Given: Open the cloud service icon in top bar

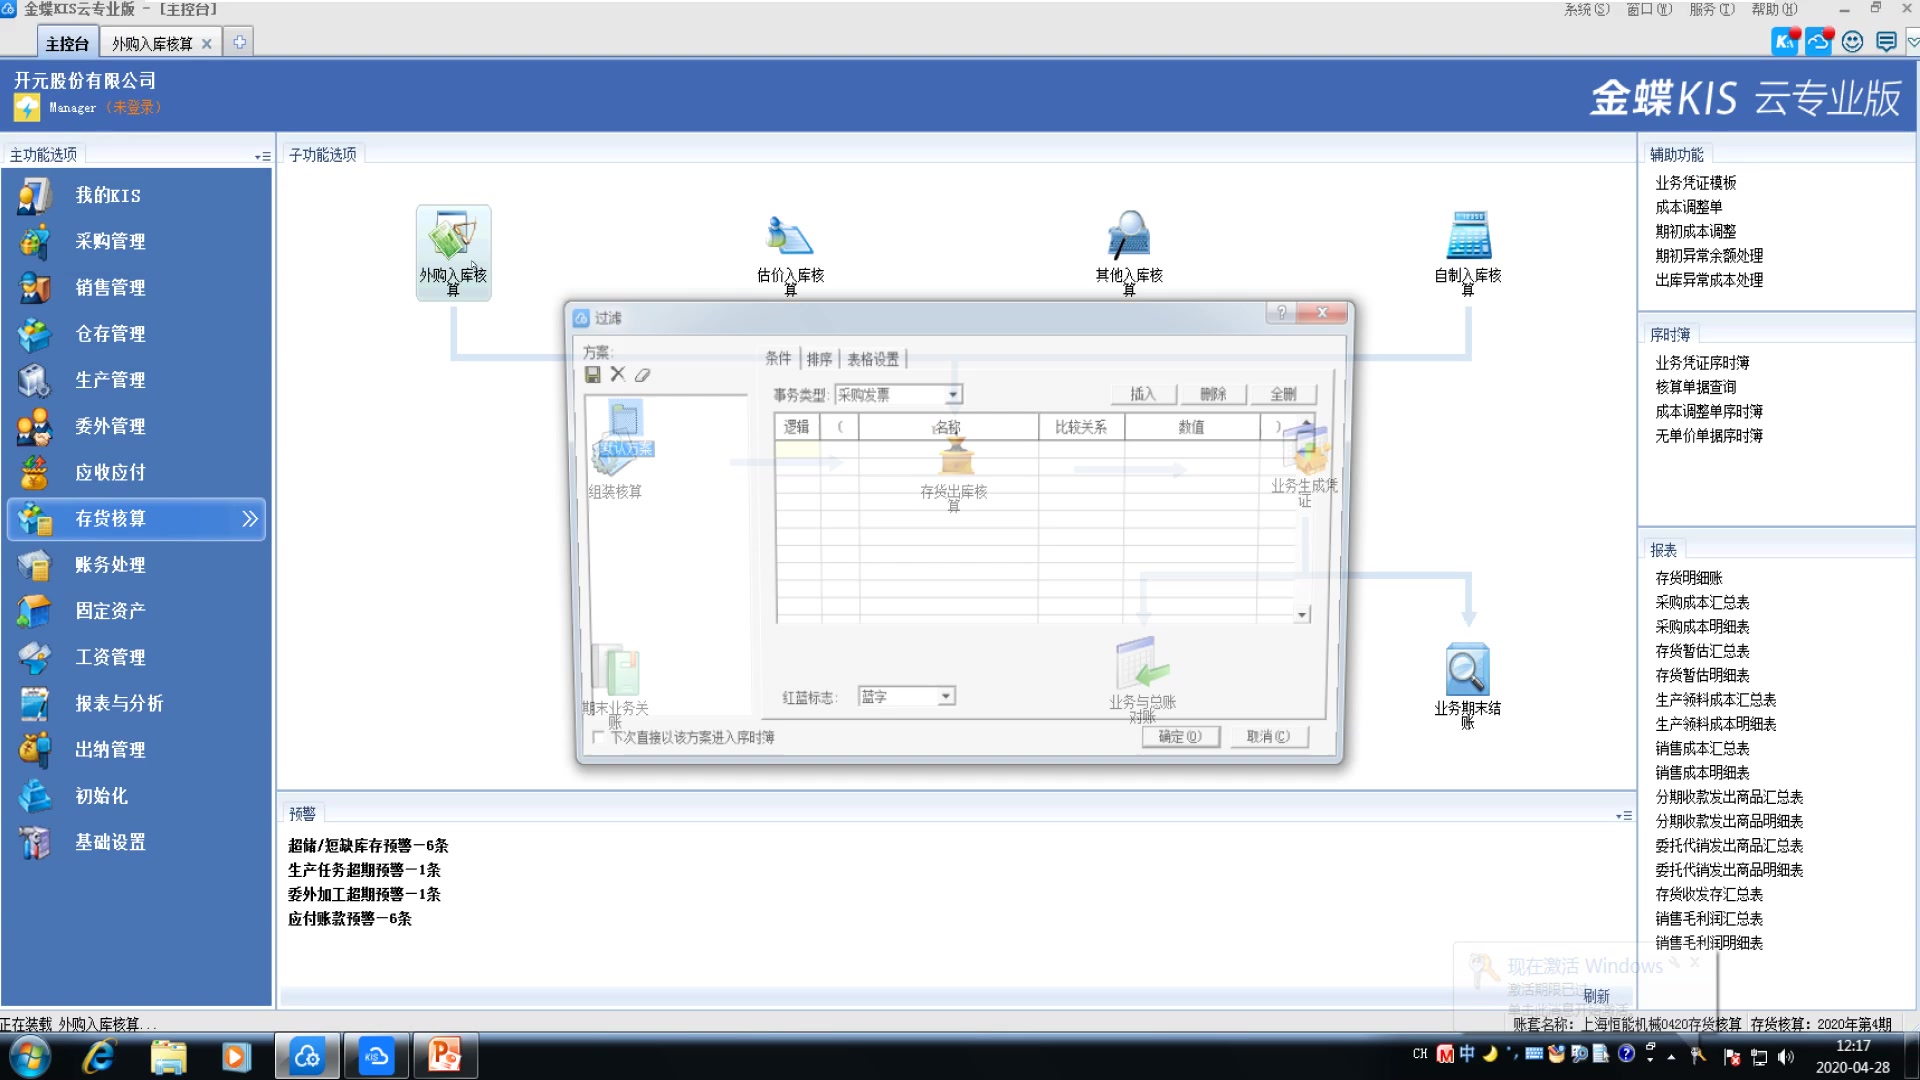Looking at the screenshot, I should (x=1819, y=41).
